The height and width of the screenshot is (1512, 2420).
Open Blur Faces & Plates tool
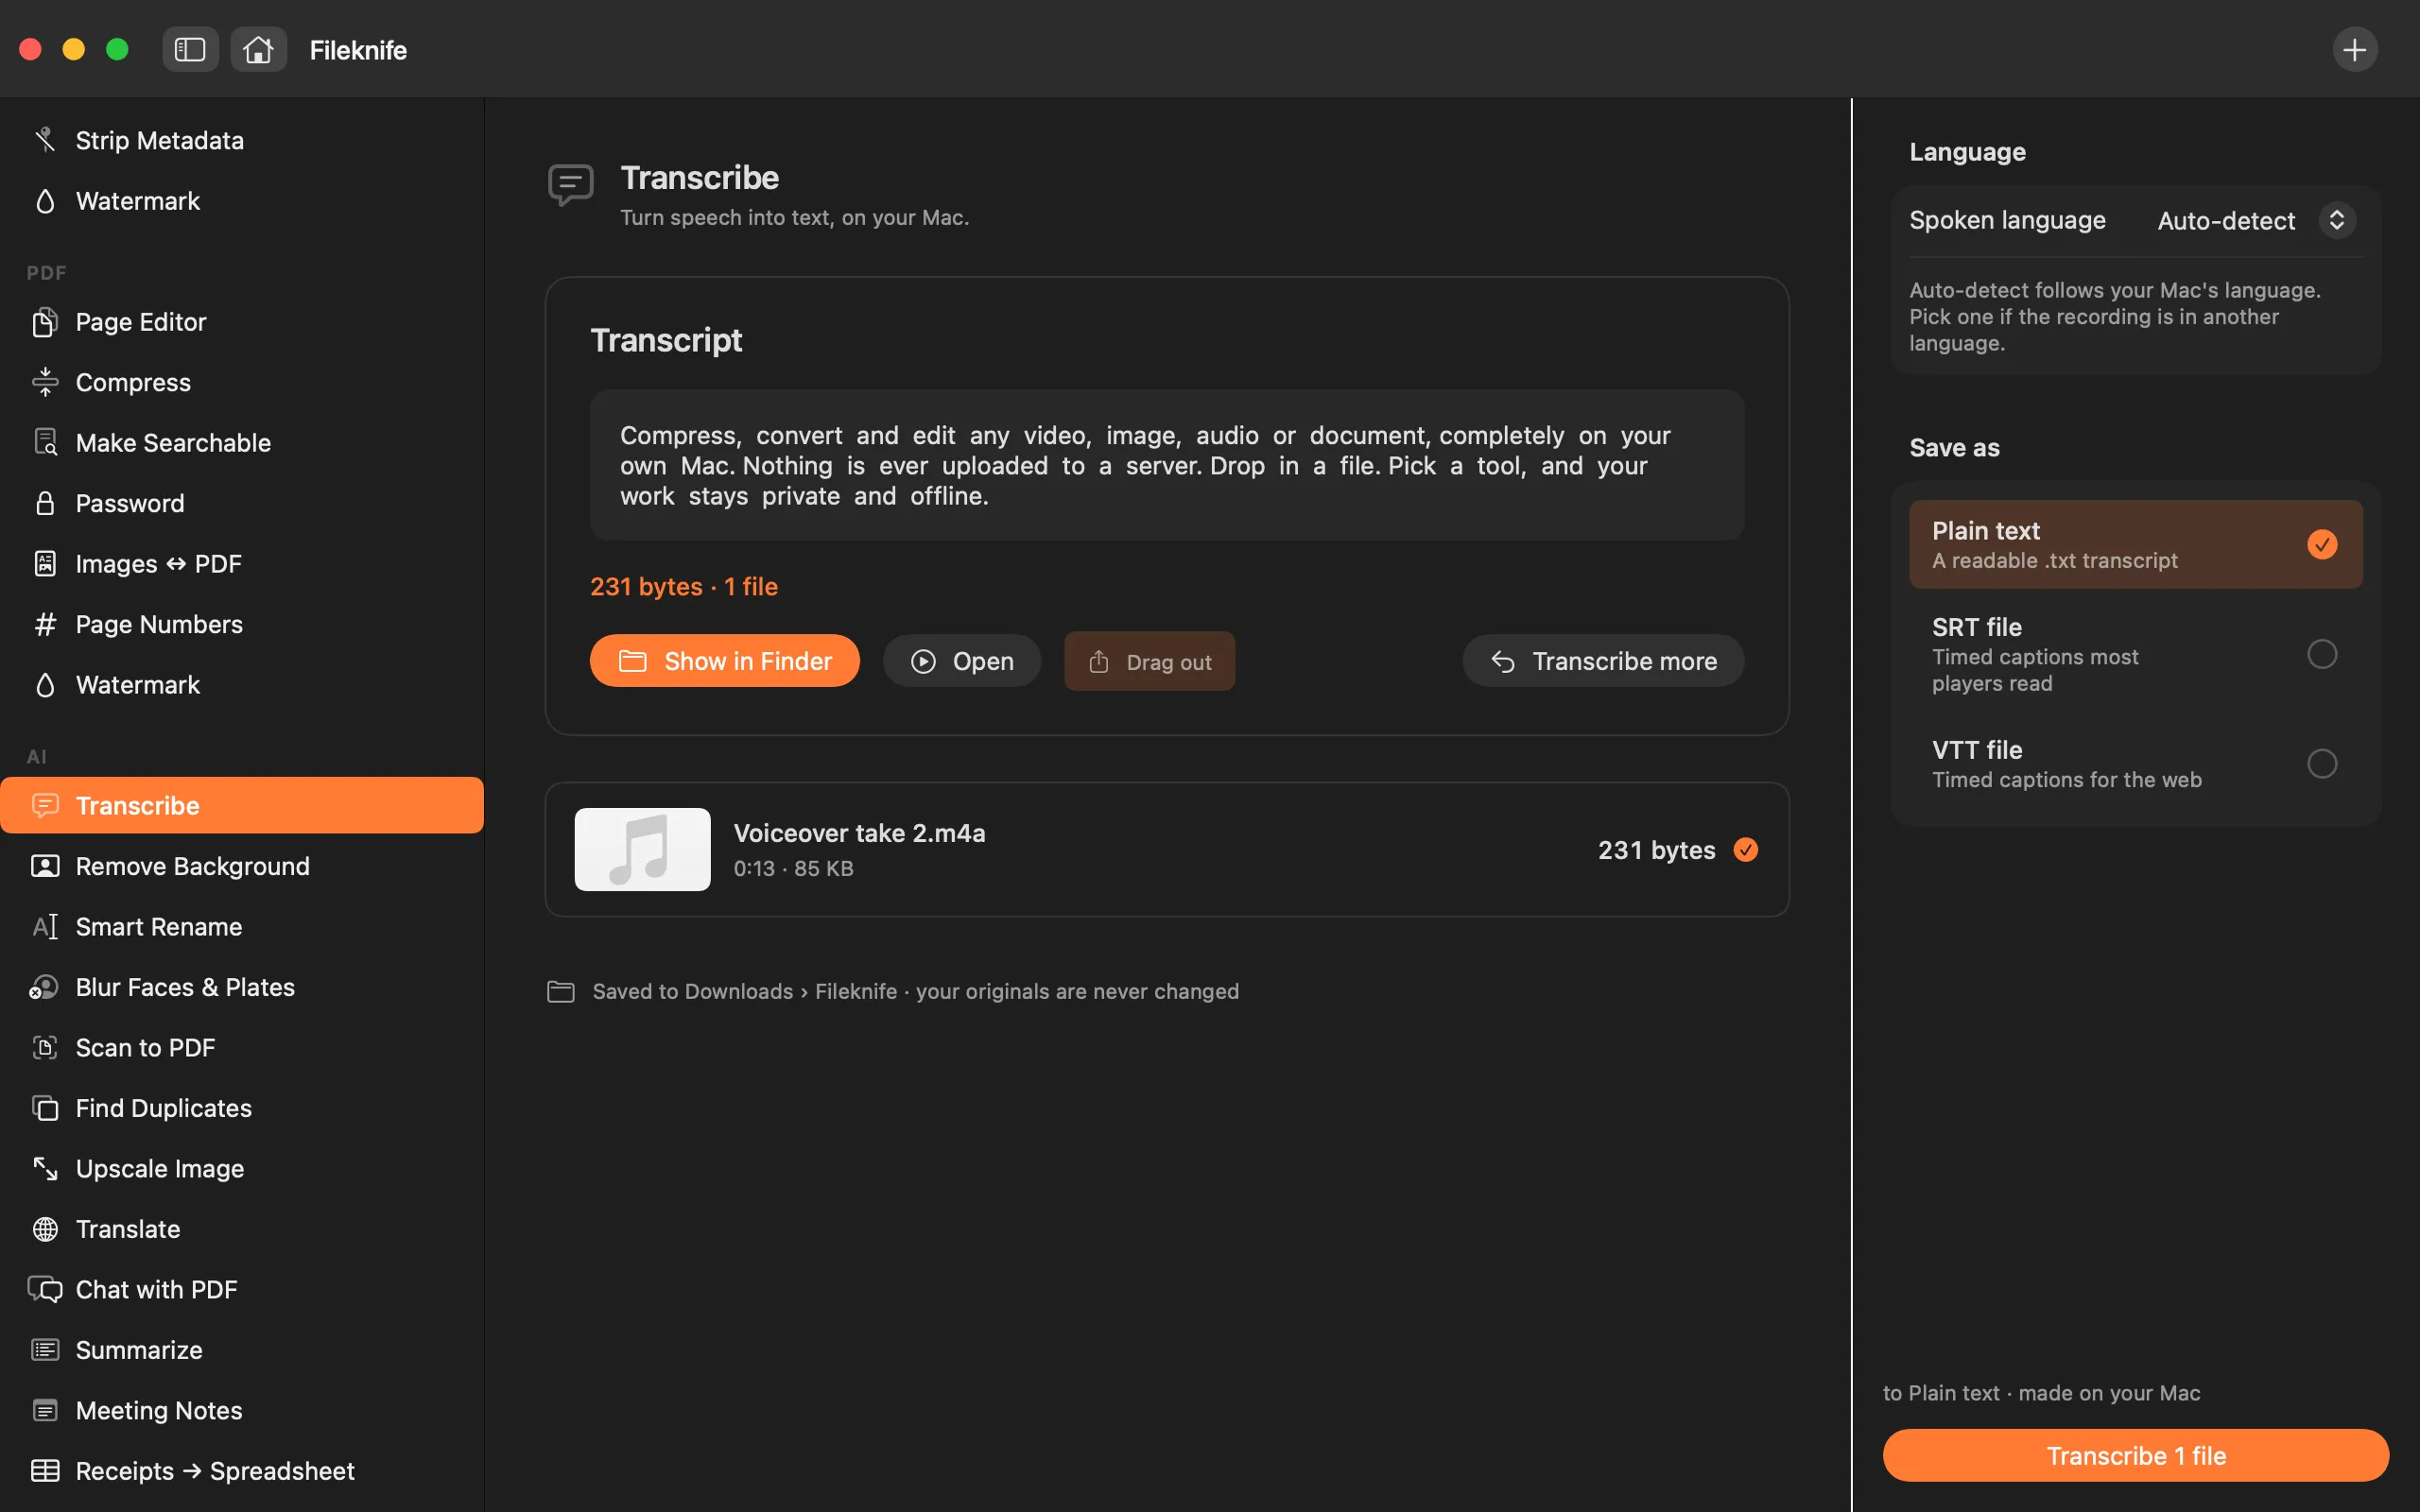click(242, 987)
